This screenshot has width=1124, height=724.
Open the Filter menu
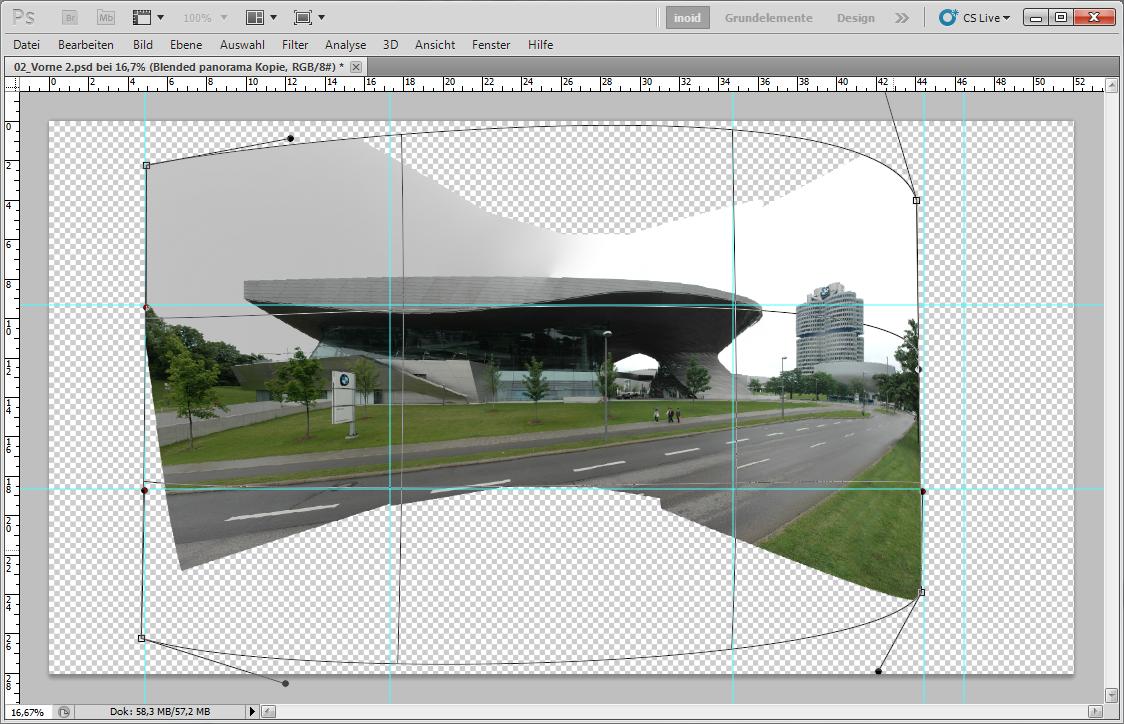(295, 44)
